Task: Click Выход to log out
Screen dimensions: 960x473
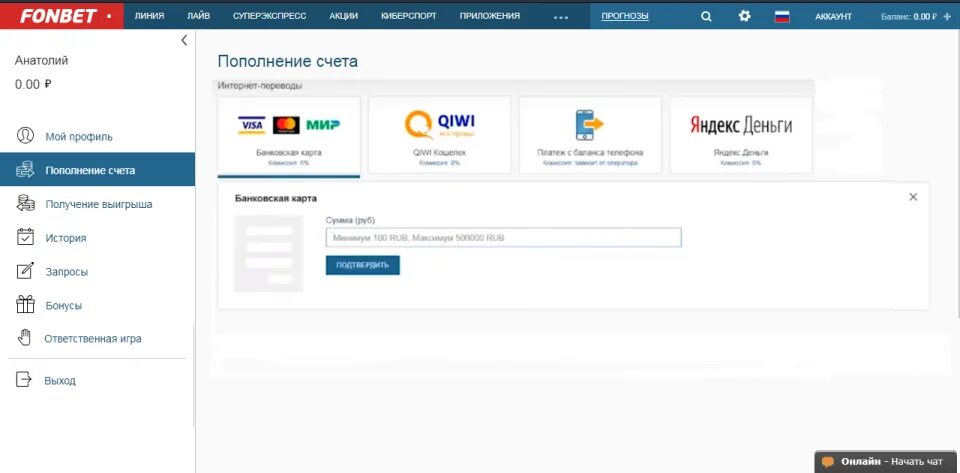Action: coord(60,381)
